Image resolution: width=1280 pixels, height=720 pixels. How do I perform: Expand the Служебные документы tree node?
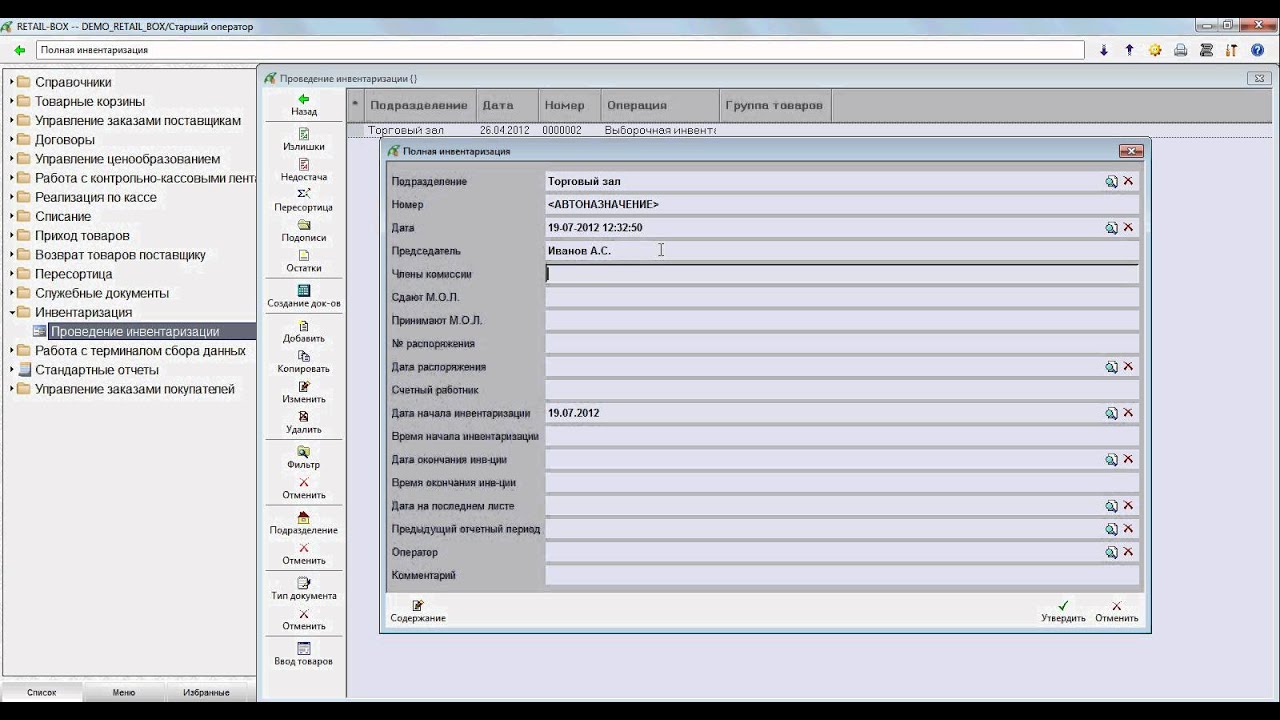click(11, 293)
